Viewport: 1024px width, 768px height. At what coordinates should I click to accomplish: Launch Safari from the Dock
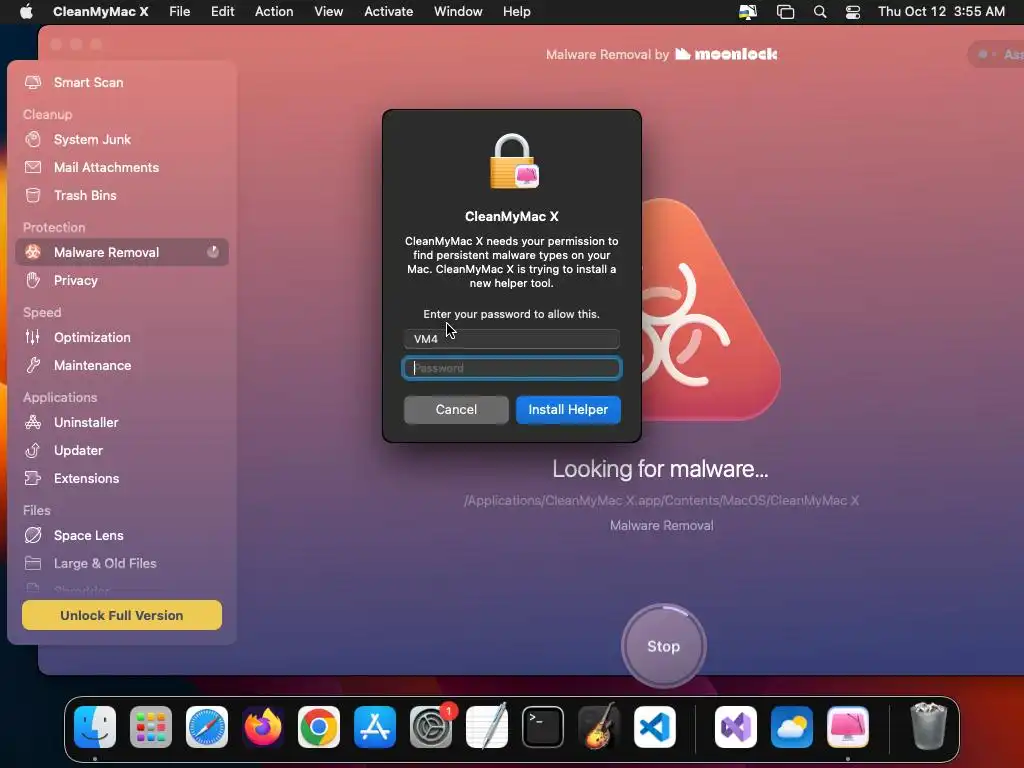tap(207, 727)
